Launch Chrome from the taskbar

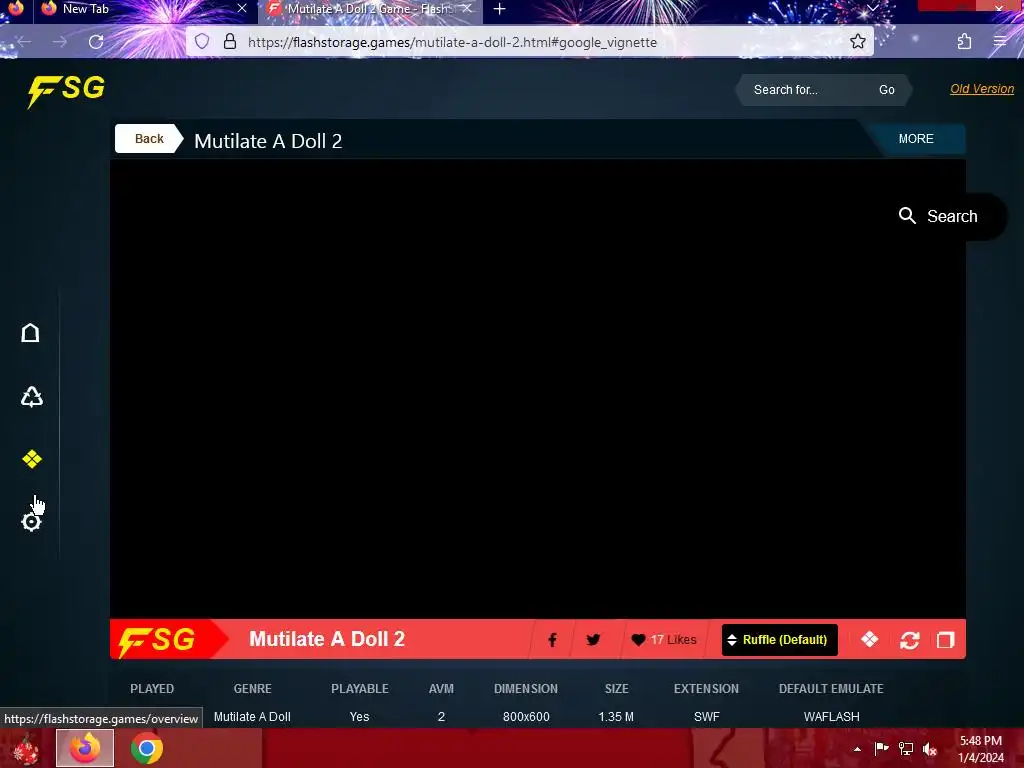[x=146, y=748]
